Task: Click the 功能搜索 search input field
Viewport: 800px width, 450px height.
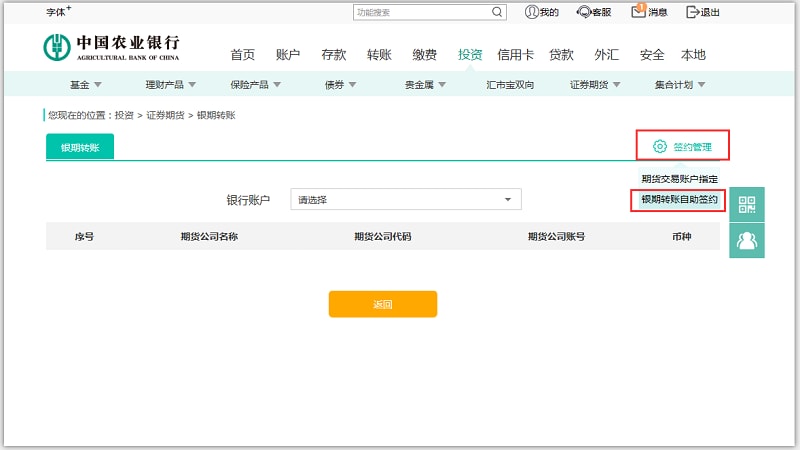Action: coord(422,12)
